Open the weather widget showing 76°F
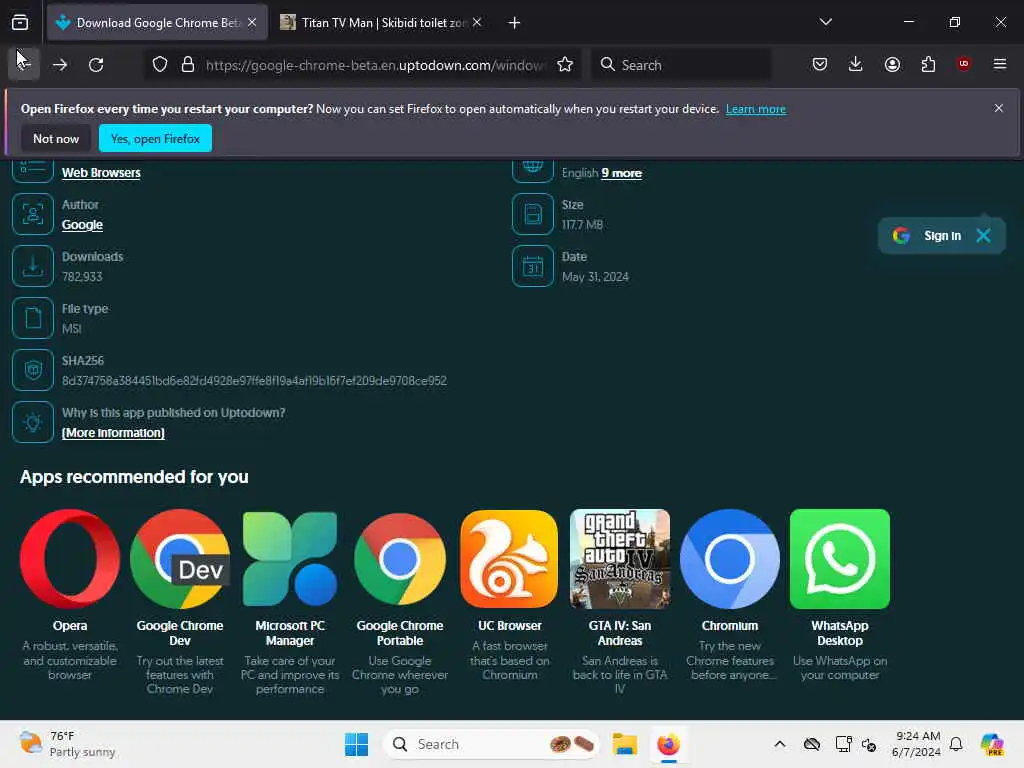 [67, 744]
